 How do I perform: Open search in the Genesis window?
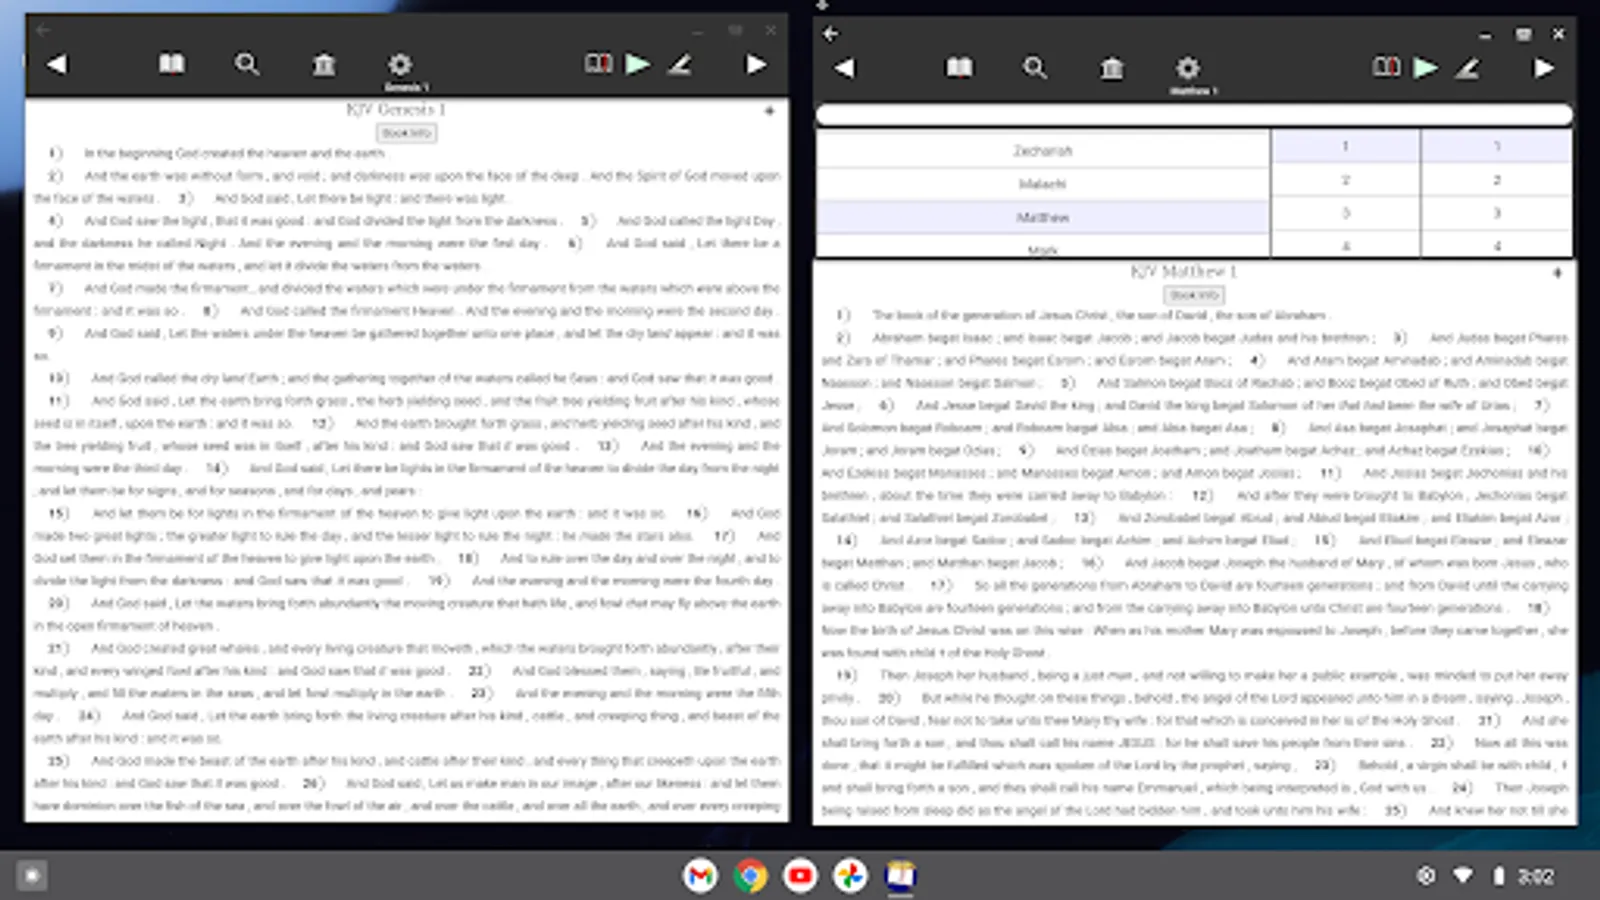click(x=247, y=65)
